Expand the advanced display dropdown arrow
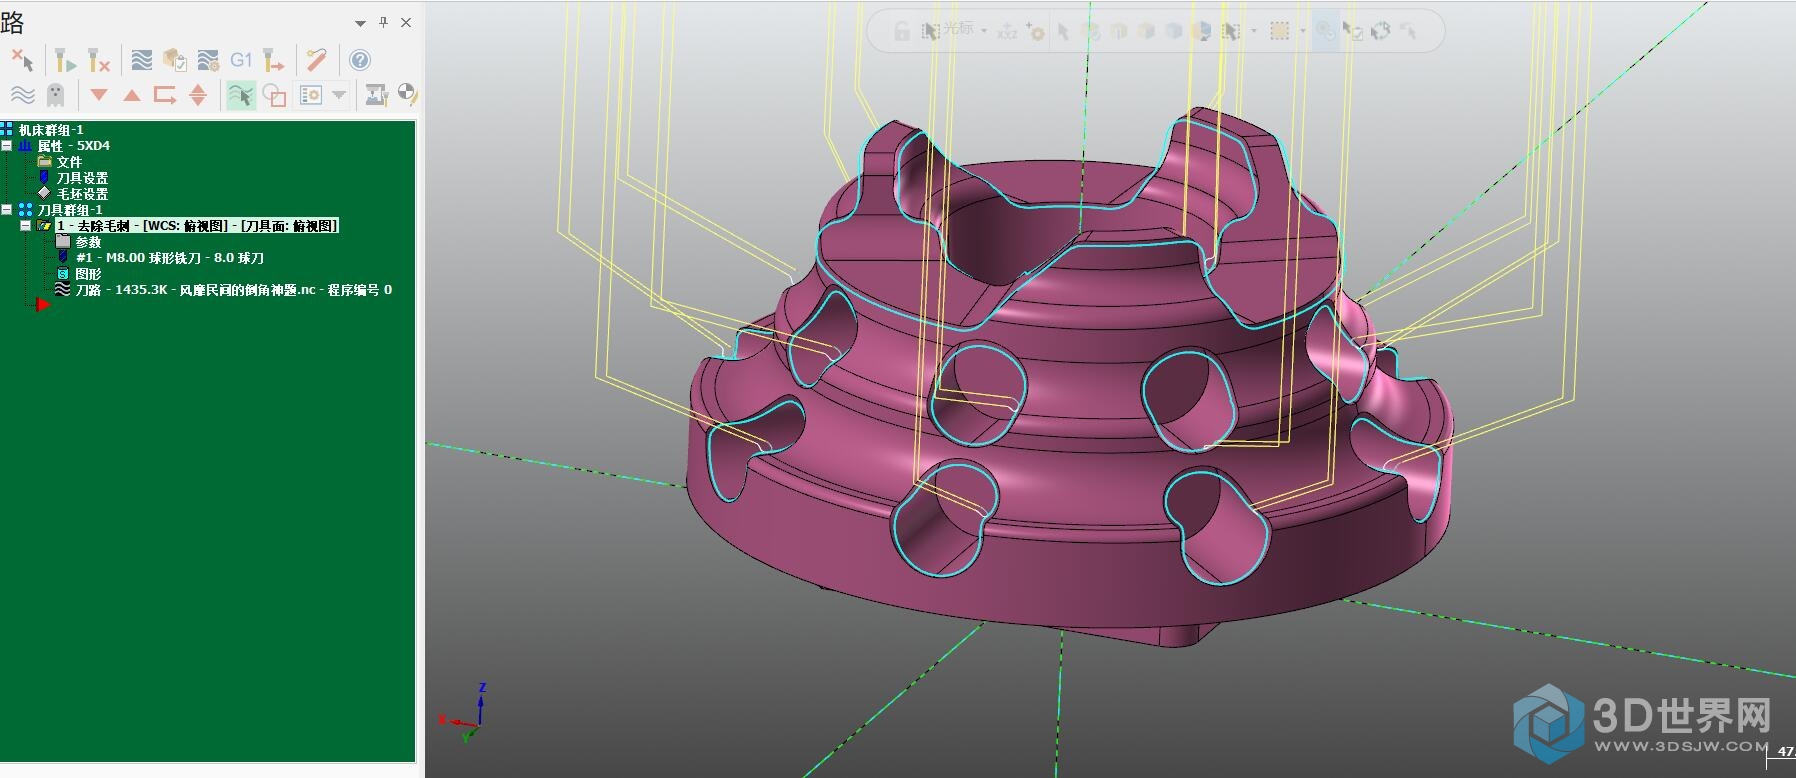The image size is (1796, 778). [x=339, y=95]
